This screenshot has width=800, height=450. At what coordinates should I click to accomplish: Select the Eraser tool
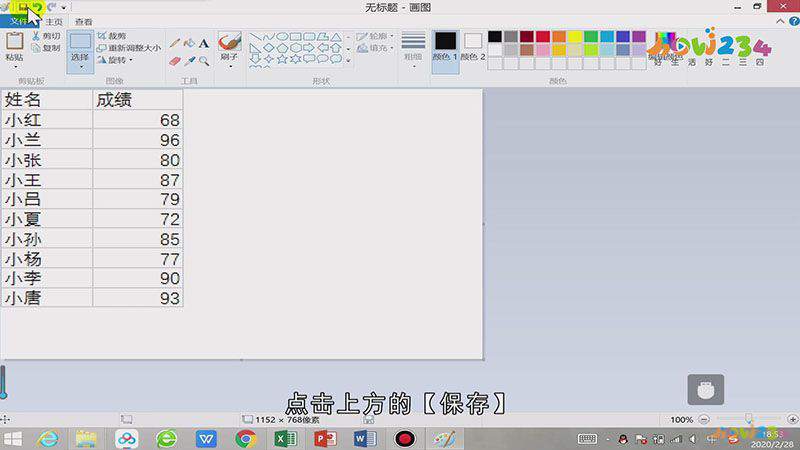(x=175, y=61)
